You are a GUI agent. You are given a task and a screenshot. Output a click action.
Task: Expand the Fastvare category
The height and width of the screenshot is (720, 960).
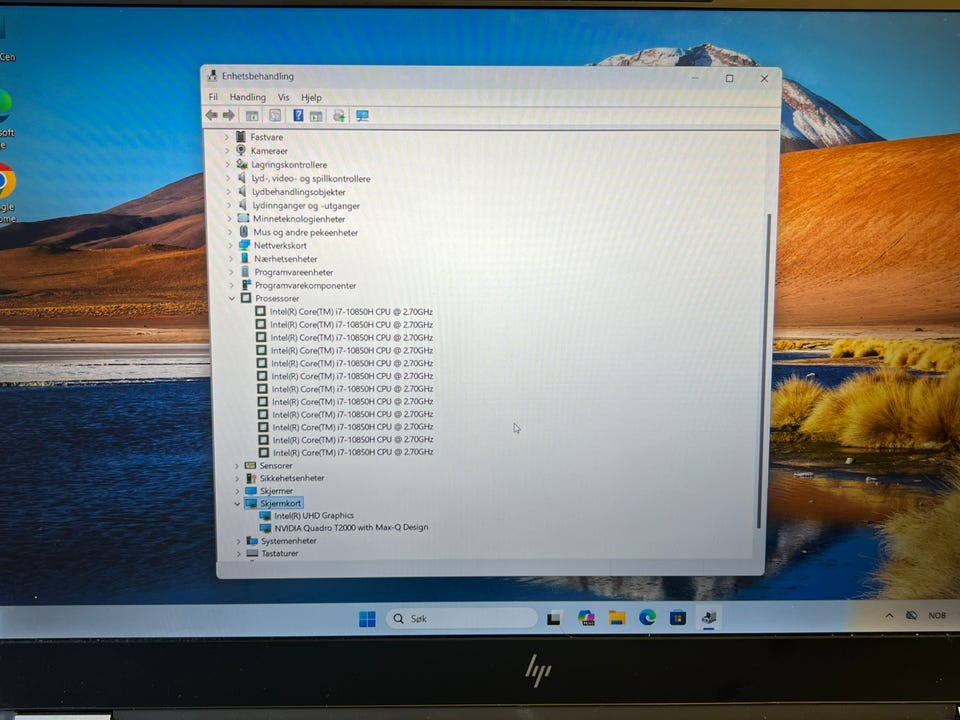pyautogui.click(x=227, y=137)
